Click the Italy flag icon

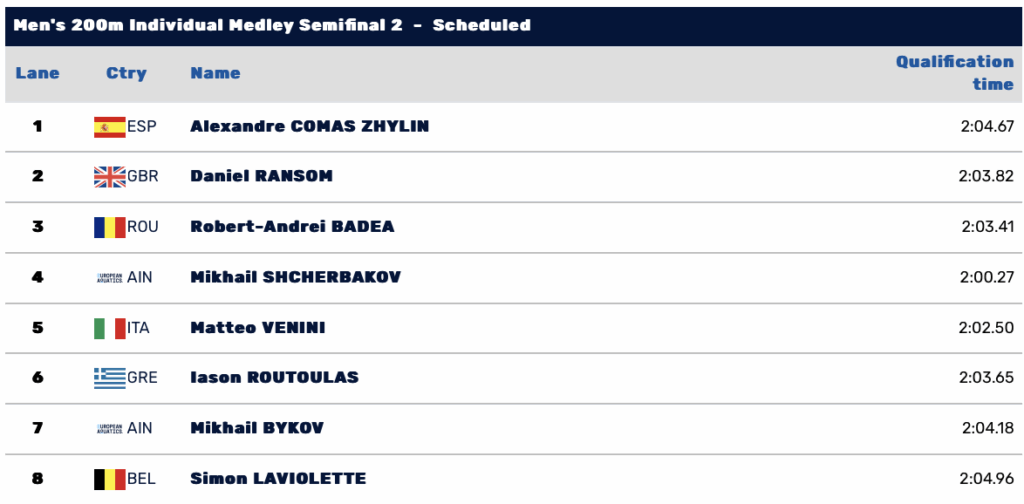point(110,328)
